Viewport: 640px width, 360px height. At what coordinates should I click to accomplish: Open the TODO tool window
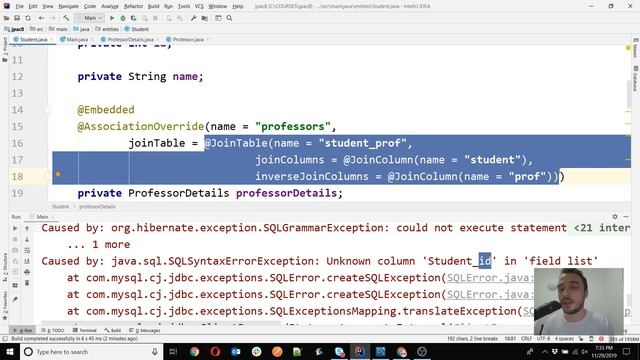[x=53, y=330]
